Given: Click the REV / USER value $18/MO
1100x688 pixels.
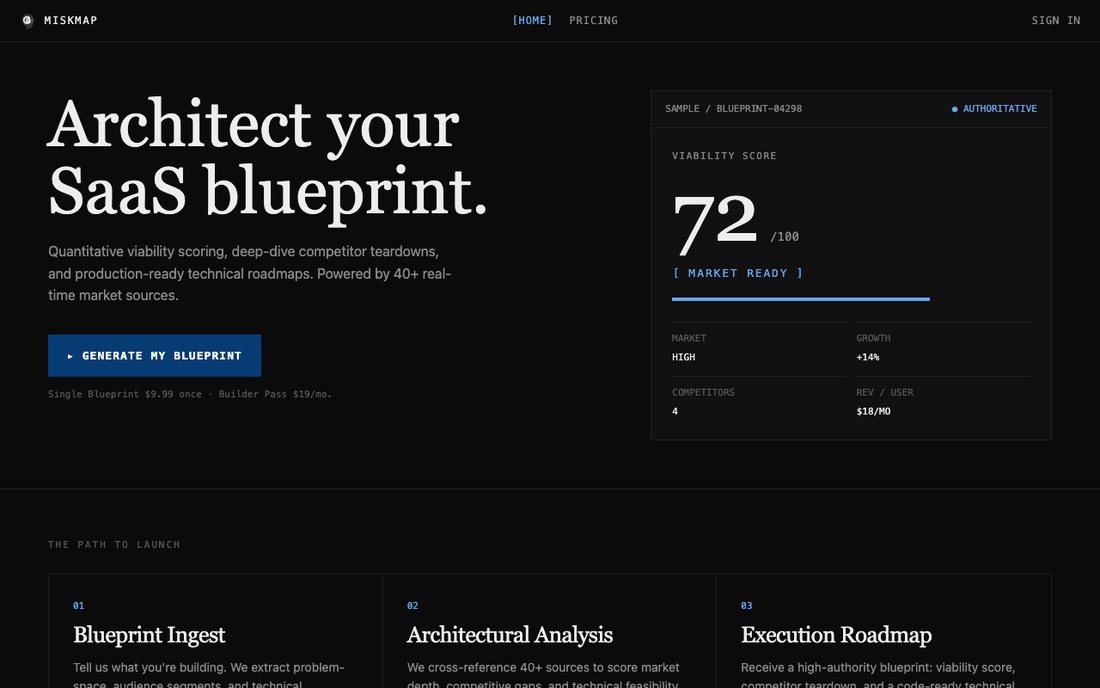Looking at the screenshot, I should click(x=873, y=412).
